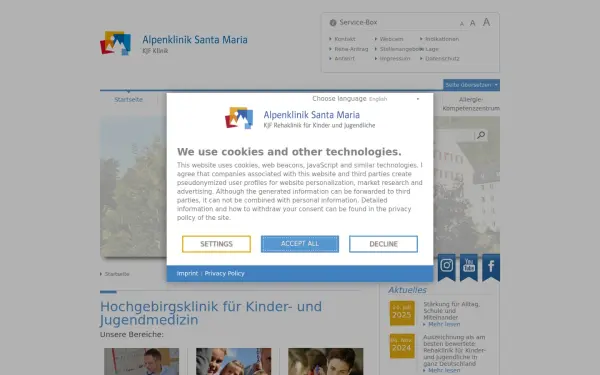The height and width of the screenshot is (375, 600).
Task: Open the Instagram ribbon icon
Action: 447,267
